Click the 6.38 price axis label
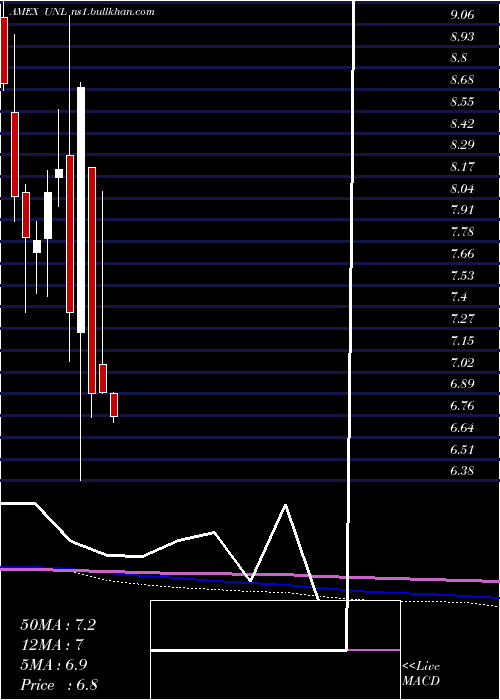Viewport: 500px width, 700px height. (x=462, y=471)
